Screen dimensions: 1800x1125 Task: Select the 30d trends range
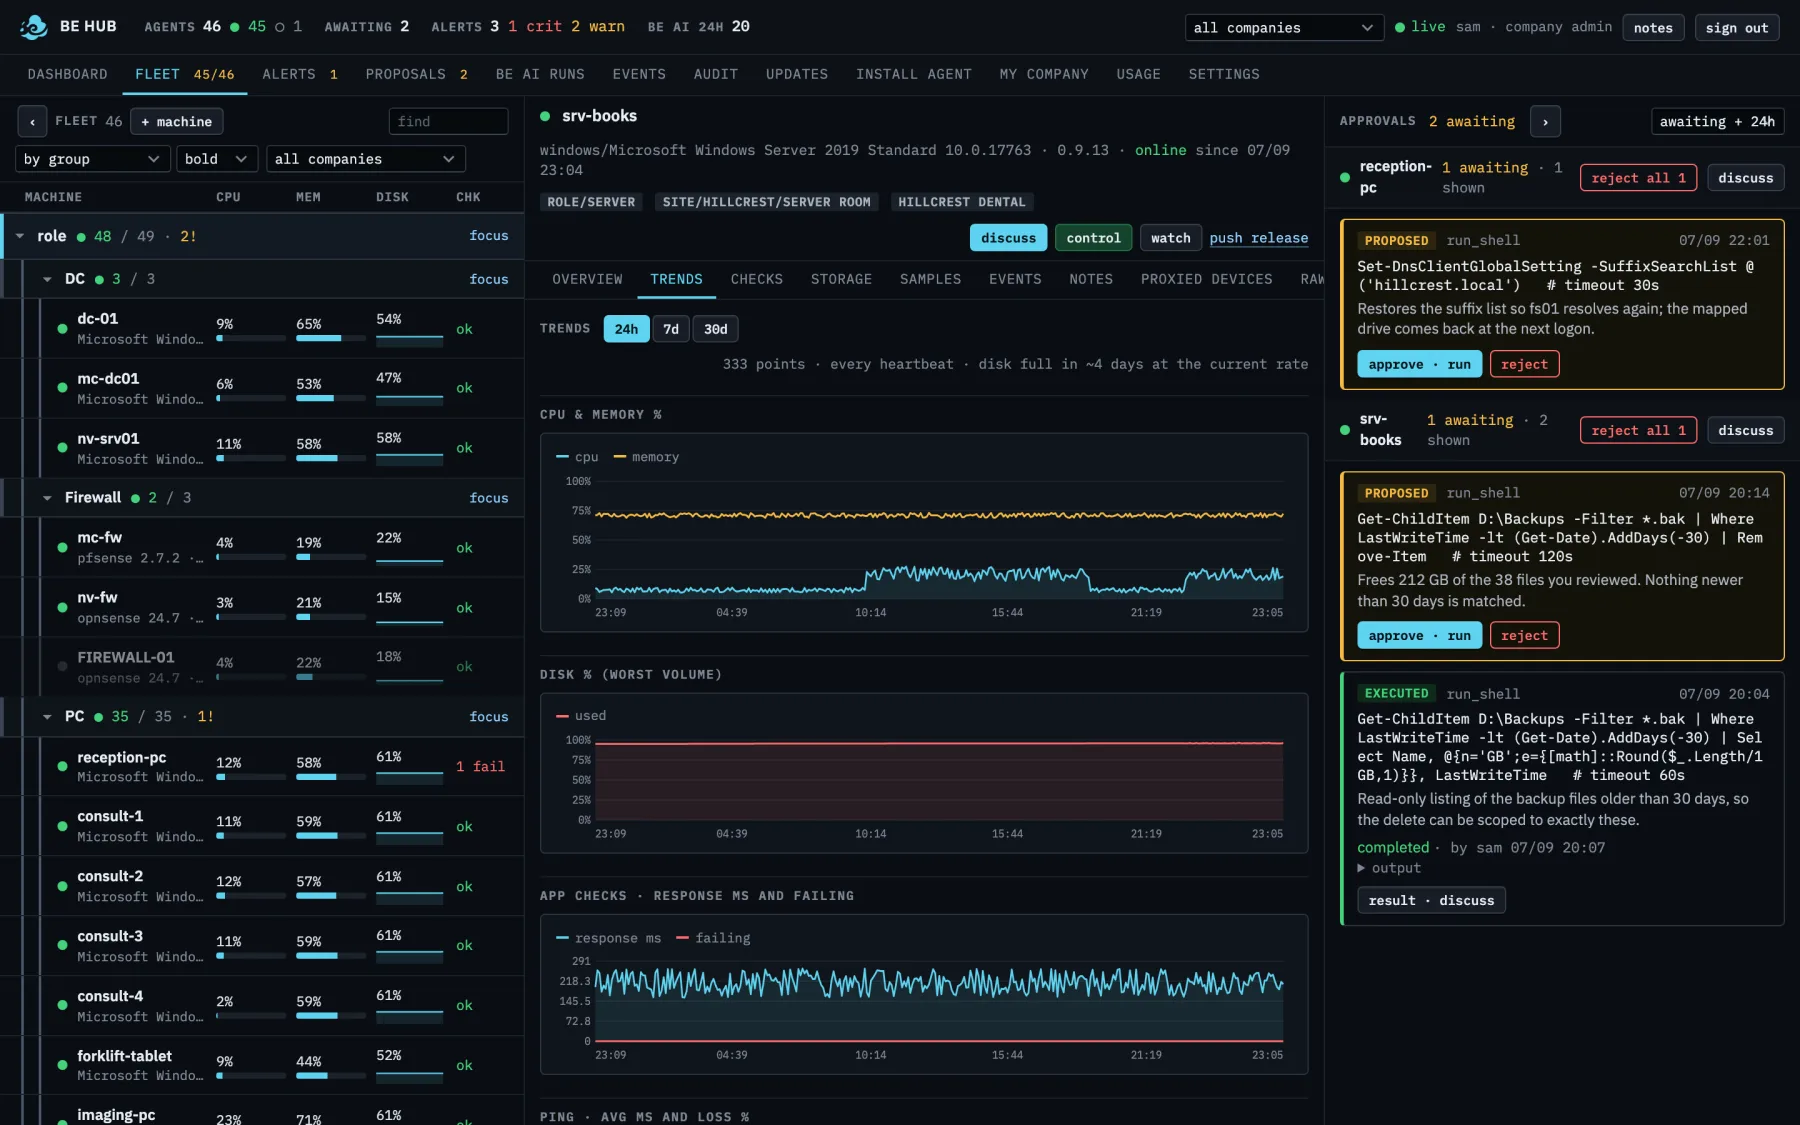[715, 329]
